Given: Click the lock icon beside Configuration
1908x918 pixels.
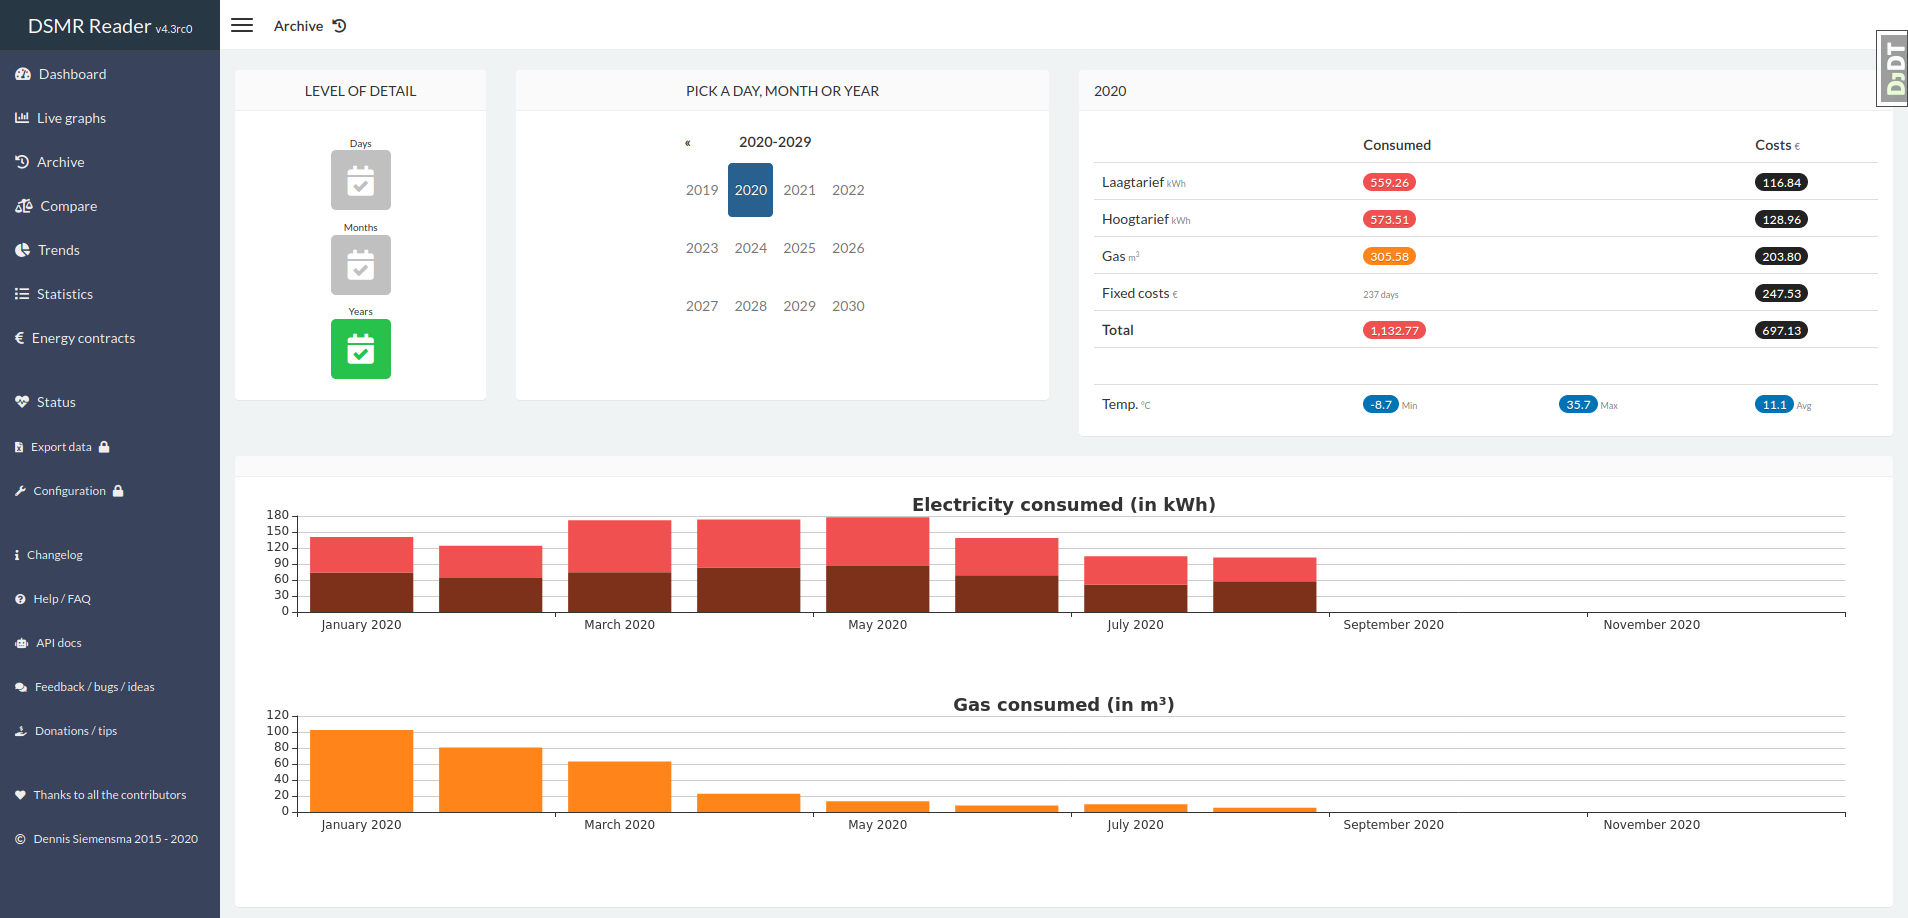Looking at the screenshot, I should tap(118, 491).
